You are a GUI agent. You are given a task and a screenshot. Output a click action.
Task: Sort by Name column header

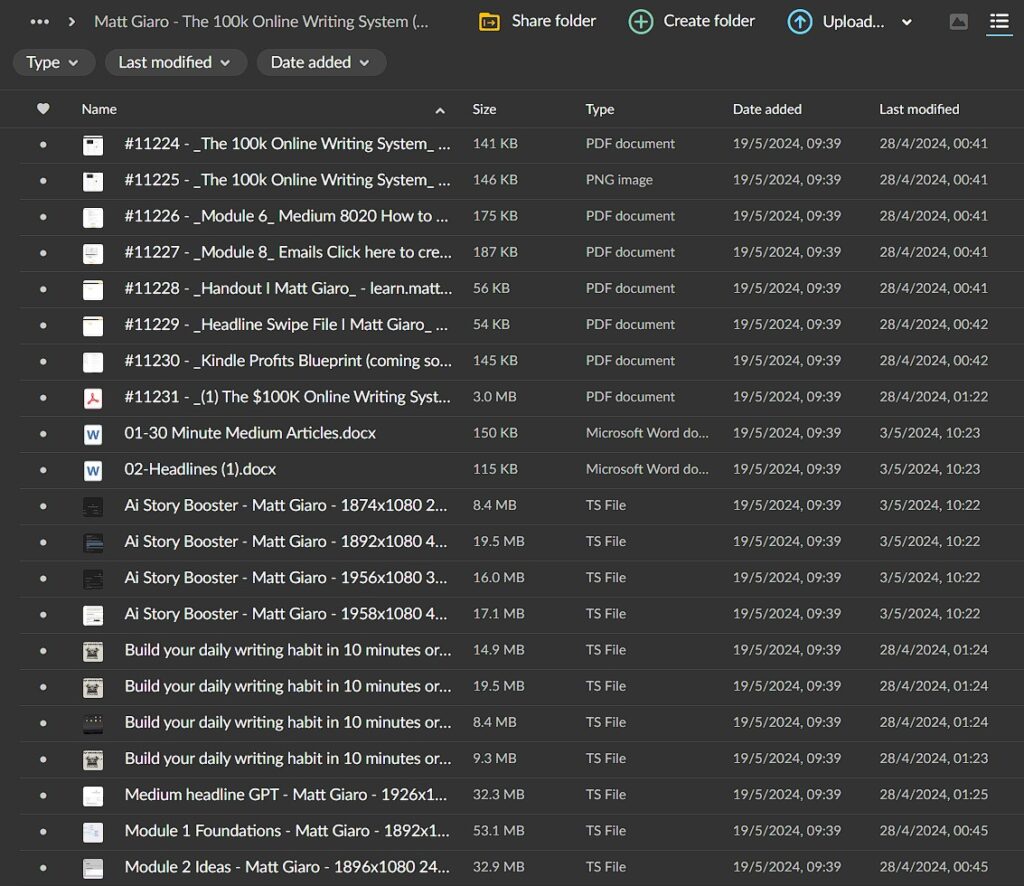click(99, 109)
